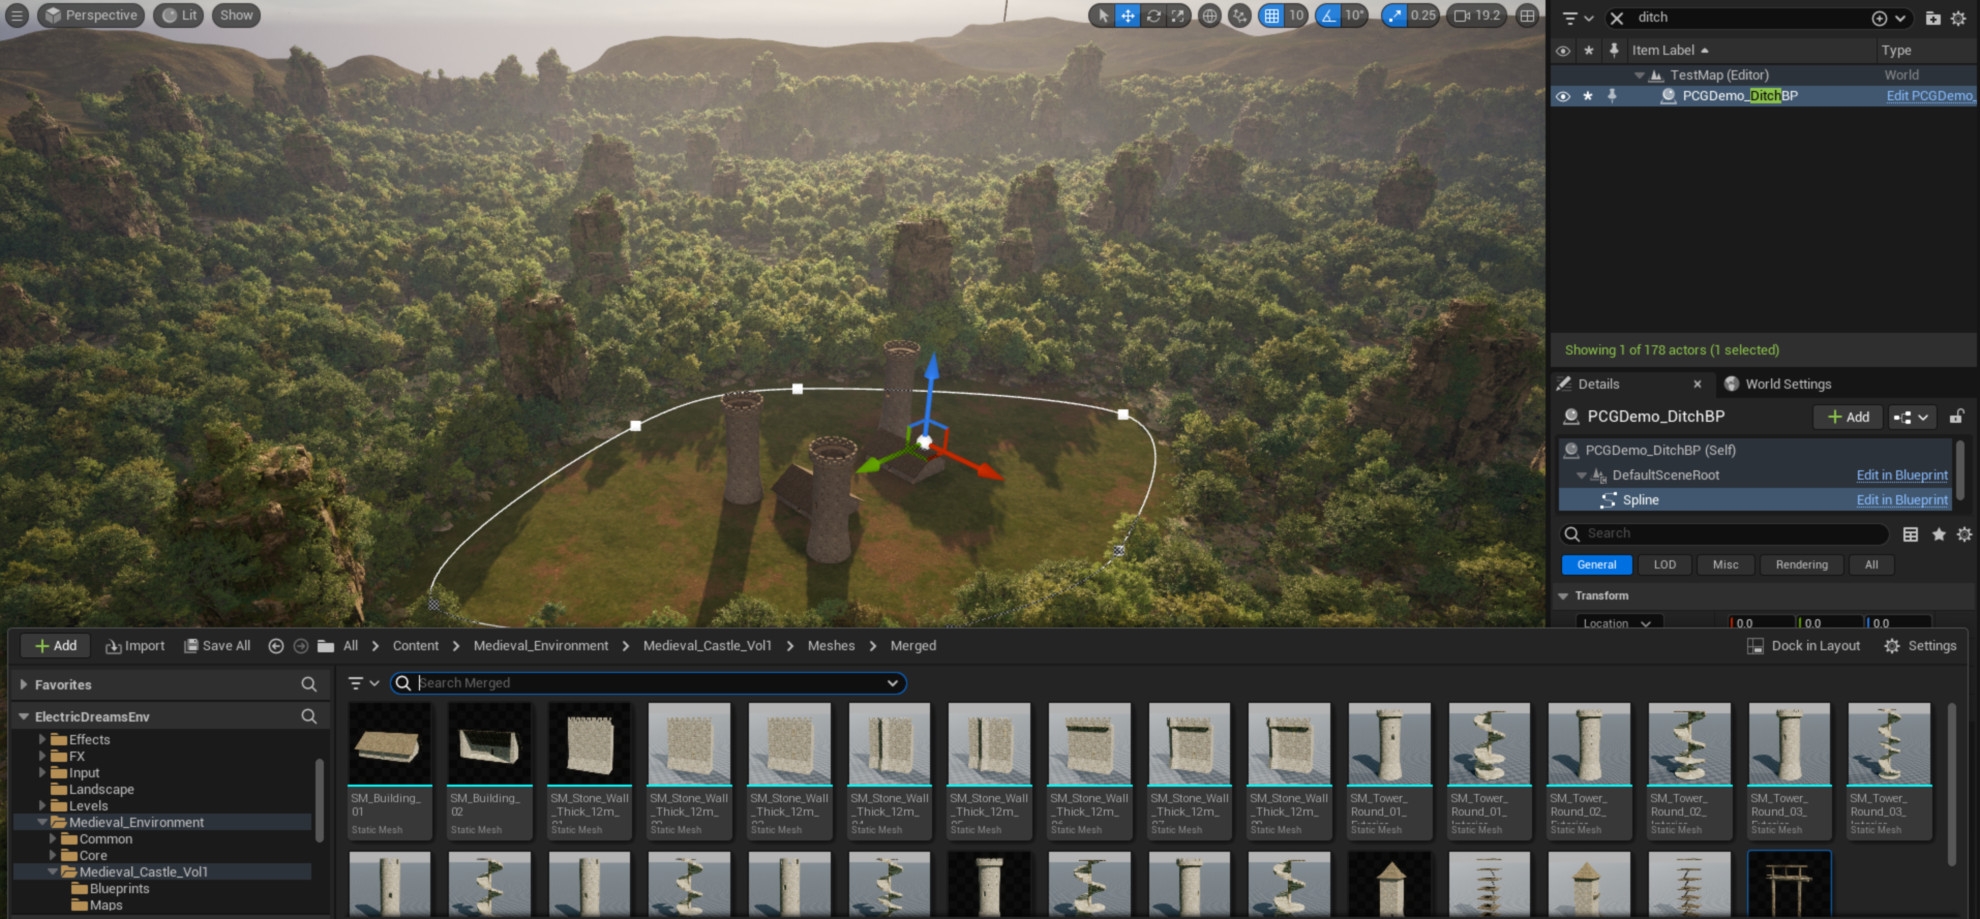
Task: Hide the PCGDemo_DitchBP actor with eye icon
Action: click(x=1562, y=96)
